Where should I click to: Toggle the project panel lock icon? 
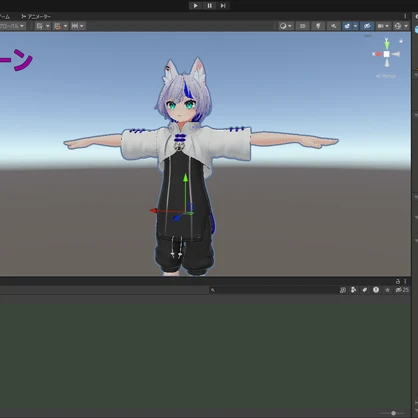398,281
